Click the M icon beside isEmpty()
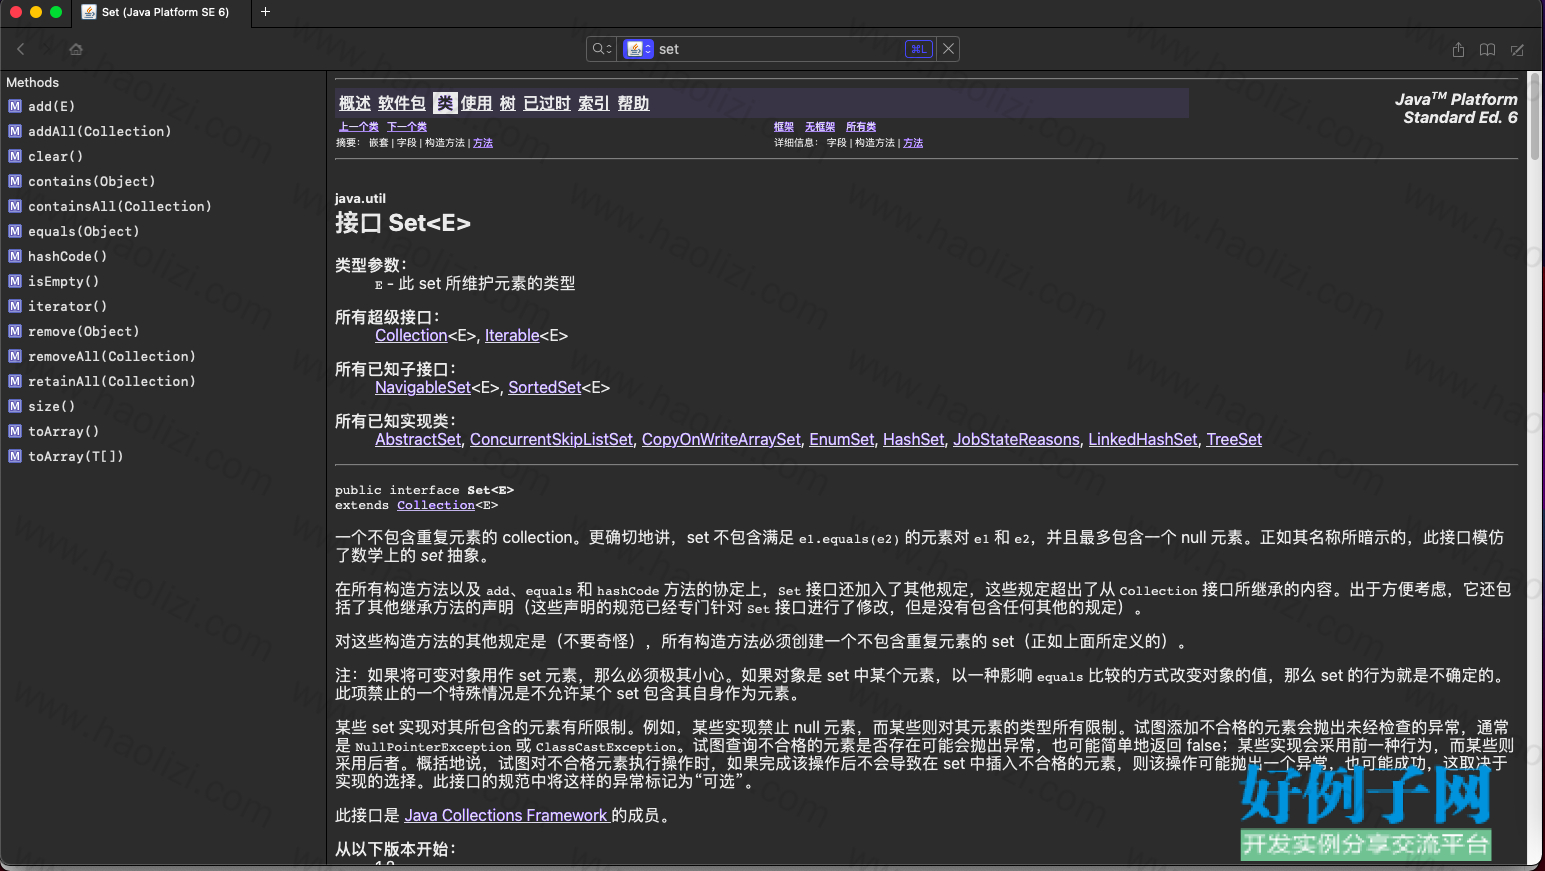Screen dimensions: 1545x871 (x=15, y=281)
